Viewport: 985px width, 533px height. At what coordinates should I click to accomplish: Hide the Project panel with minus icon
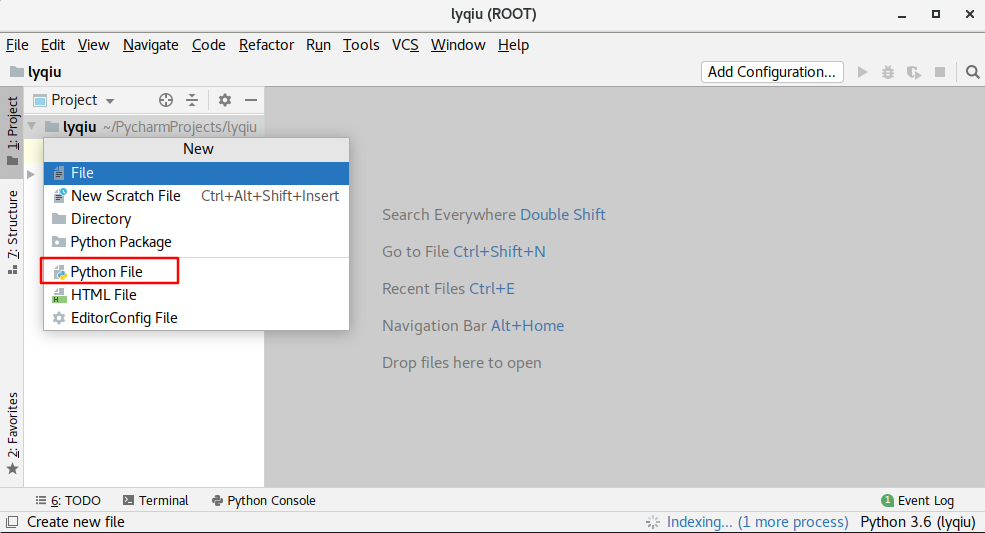coord(251,100)
